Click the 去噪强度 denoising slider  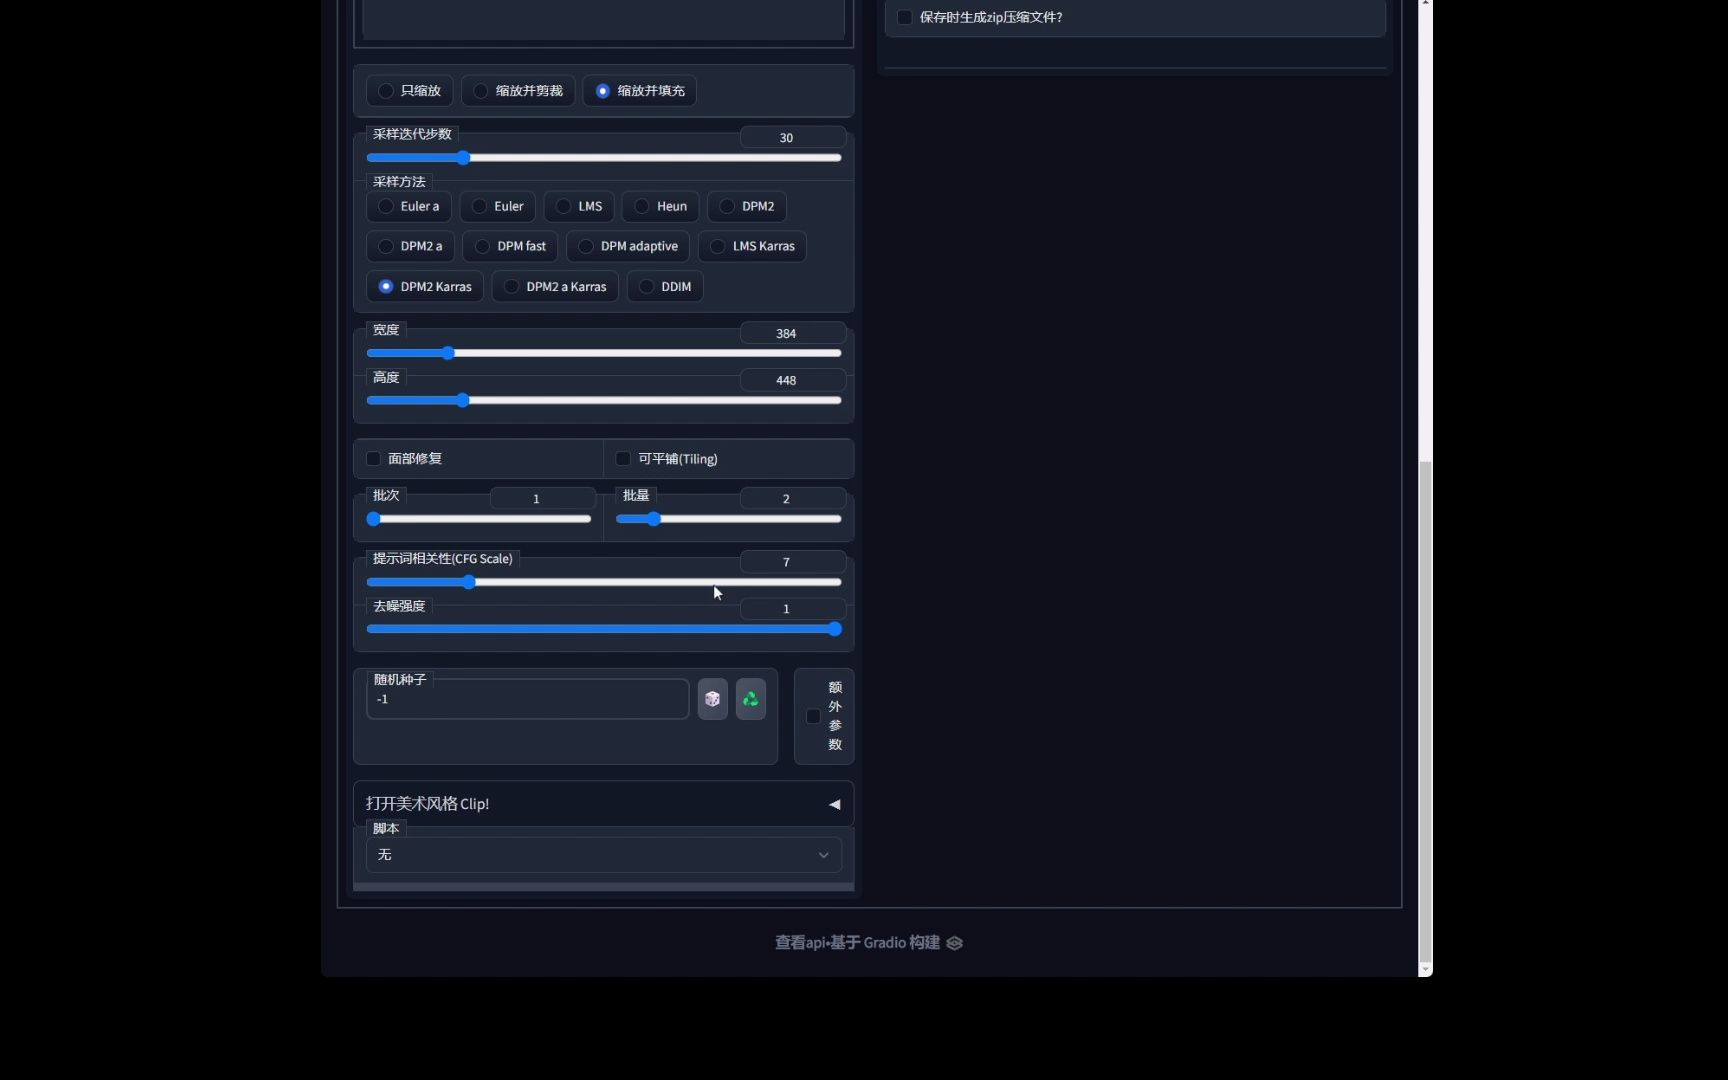point(604,629)
